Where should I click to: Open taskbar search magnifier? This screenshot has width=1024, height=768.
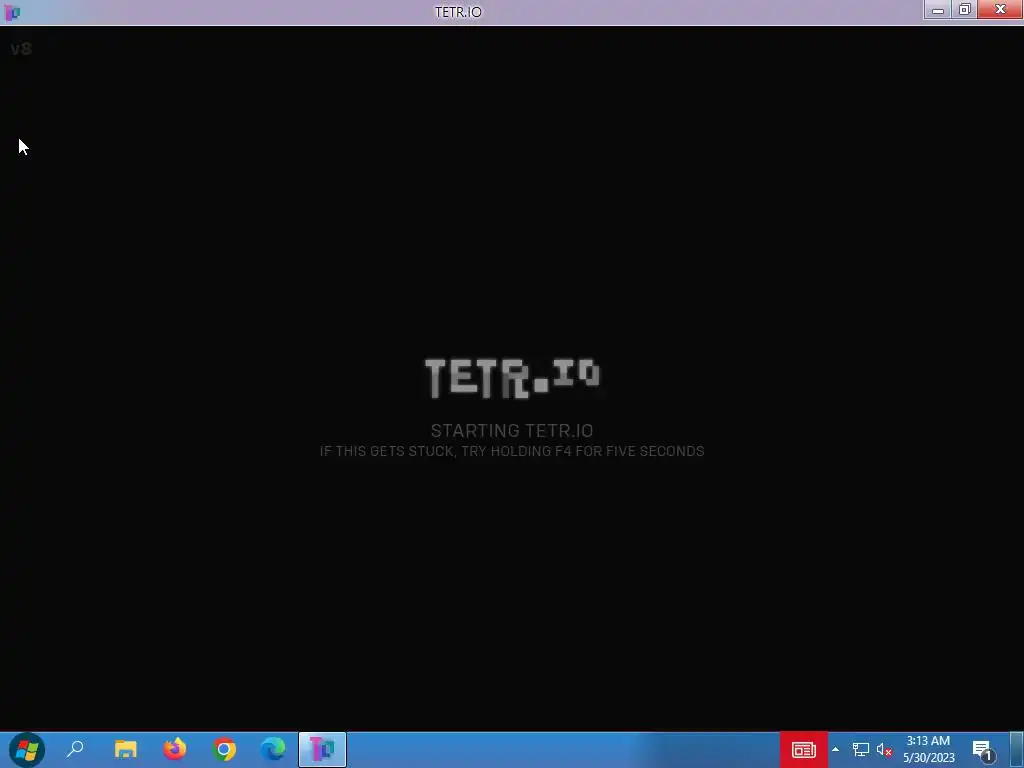pyautogui.click(x=75, y=749)
